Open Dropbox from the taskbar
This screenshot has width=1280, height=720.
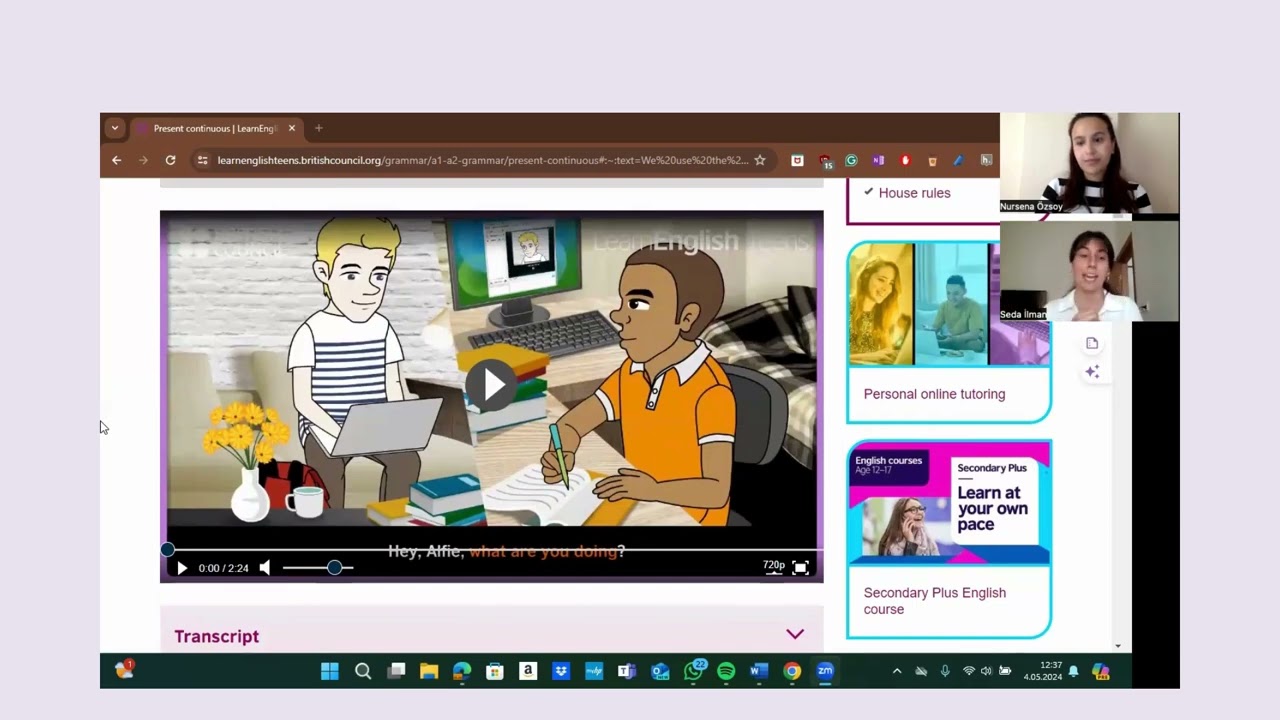pyautogui.click(x=561, y=671)
